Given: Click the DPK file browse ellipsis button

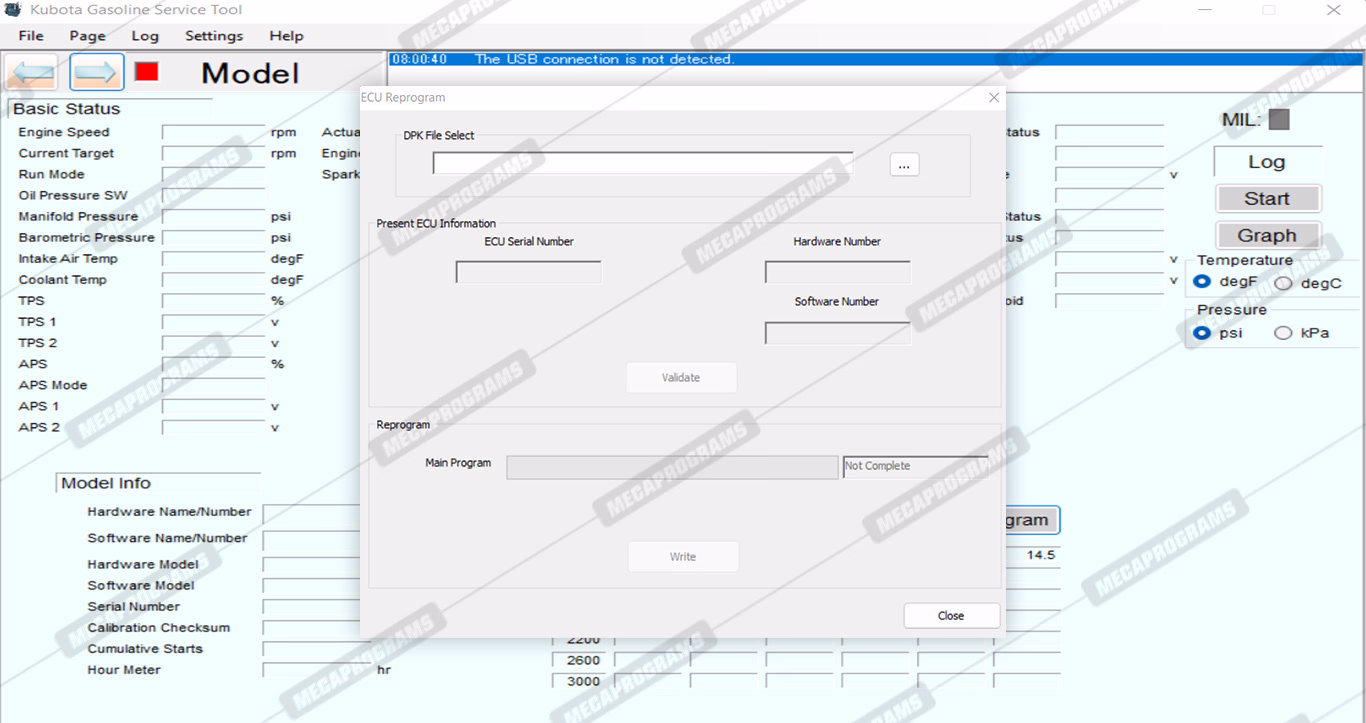Looking at the screenshot, I should (x=904, y=166).
